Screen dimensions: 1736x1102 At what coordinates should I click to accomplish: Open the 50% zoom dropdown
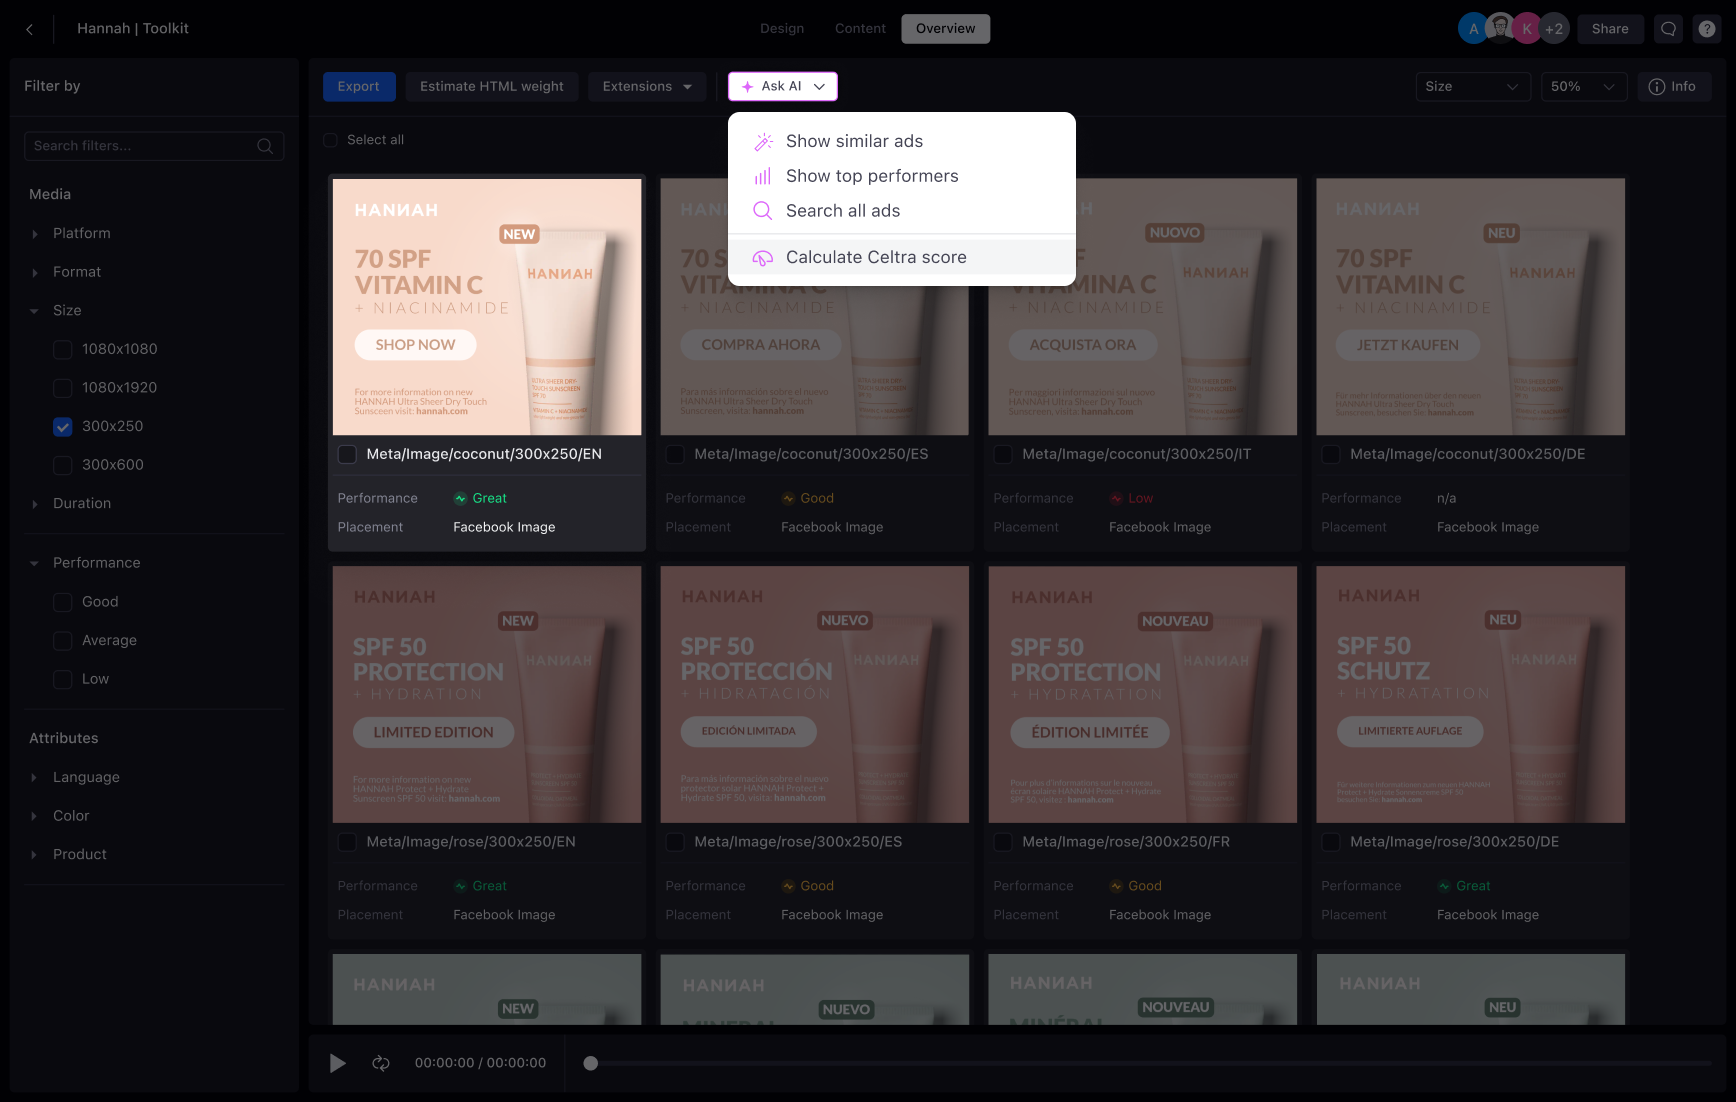1583,87
